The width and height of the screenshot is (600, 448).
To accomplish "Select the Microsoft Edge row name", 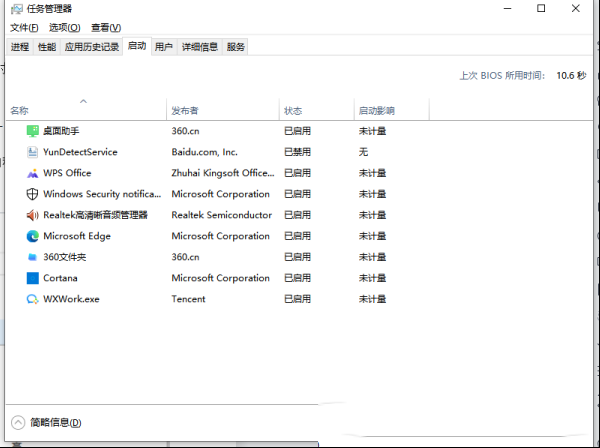I will coord(77,236).
